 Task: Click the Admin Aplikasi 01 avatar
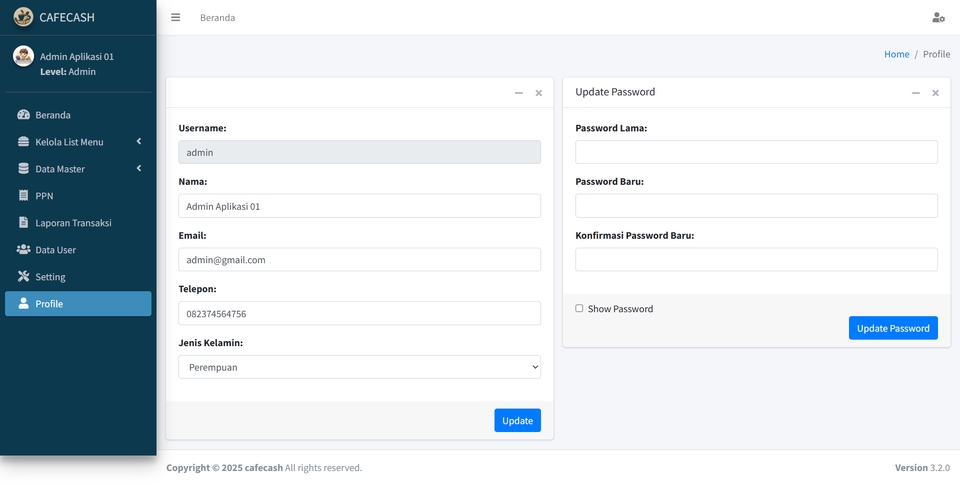[23, 56]
